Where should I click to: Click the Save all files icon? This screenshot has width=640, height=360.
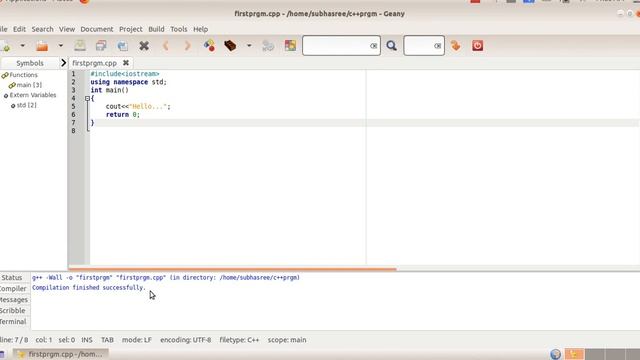click(101, 46)
